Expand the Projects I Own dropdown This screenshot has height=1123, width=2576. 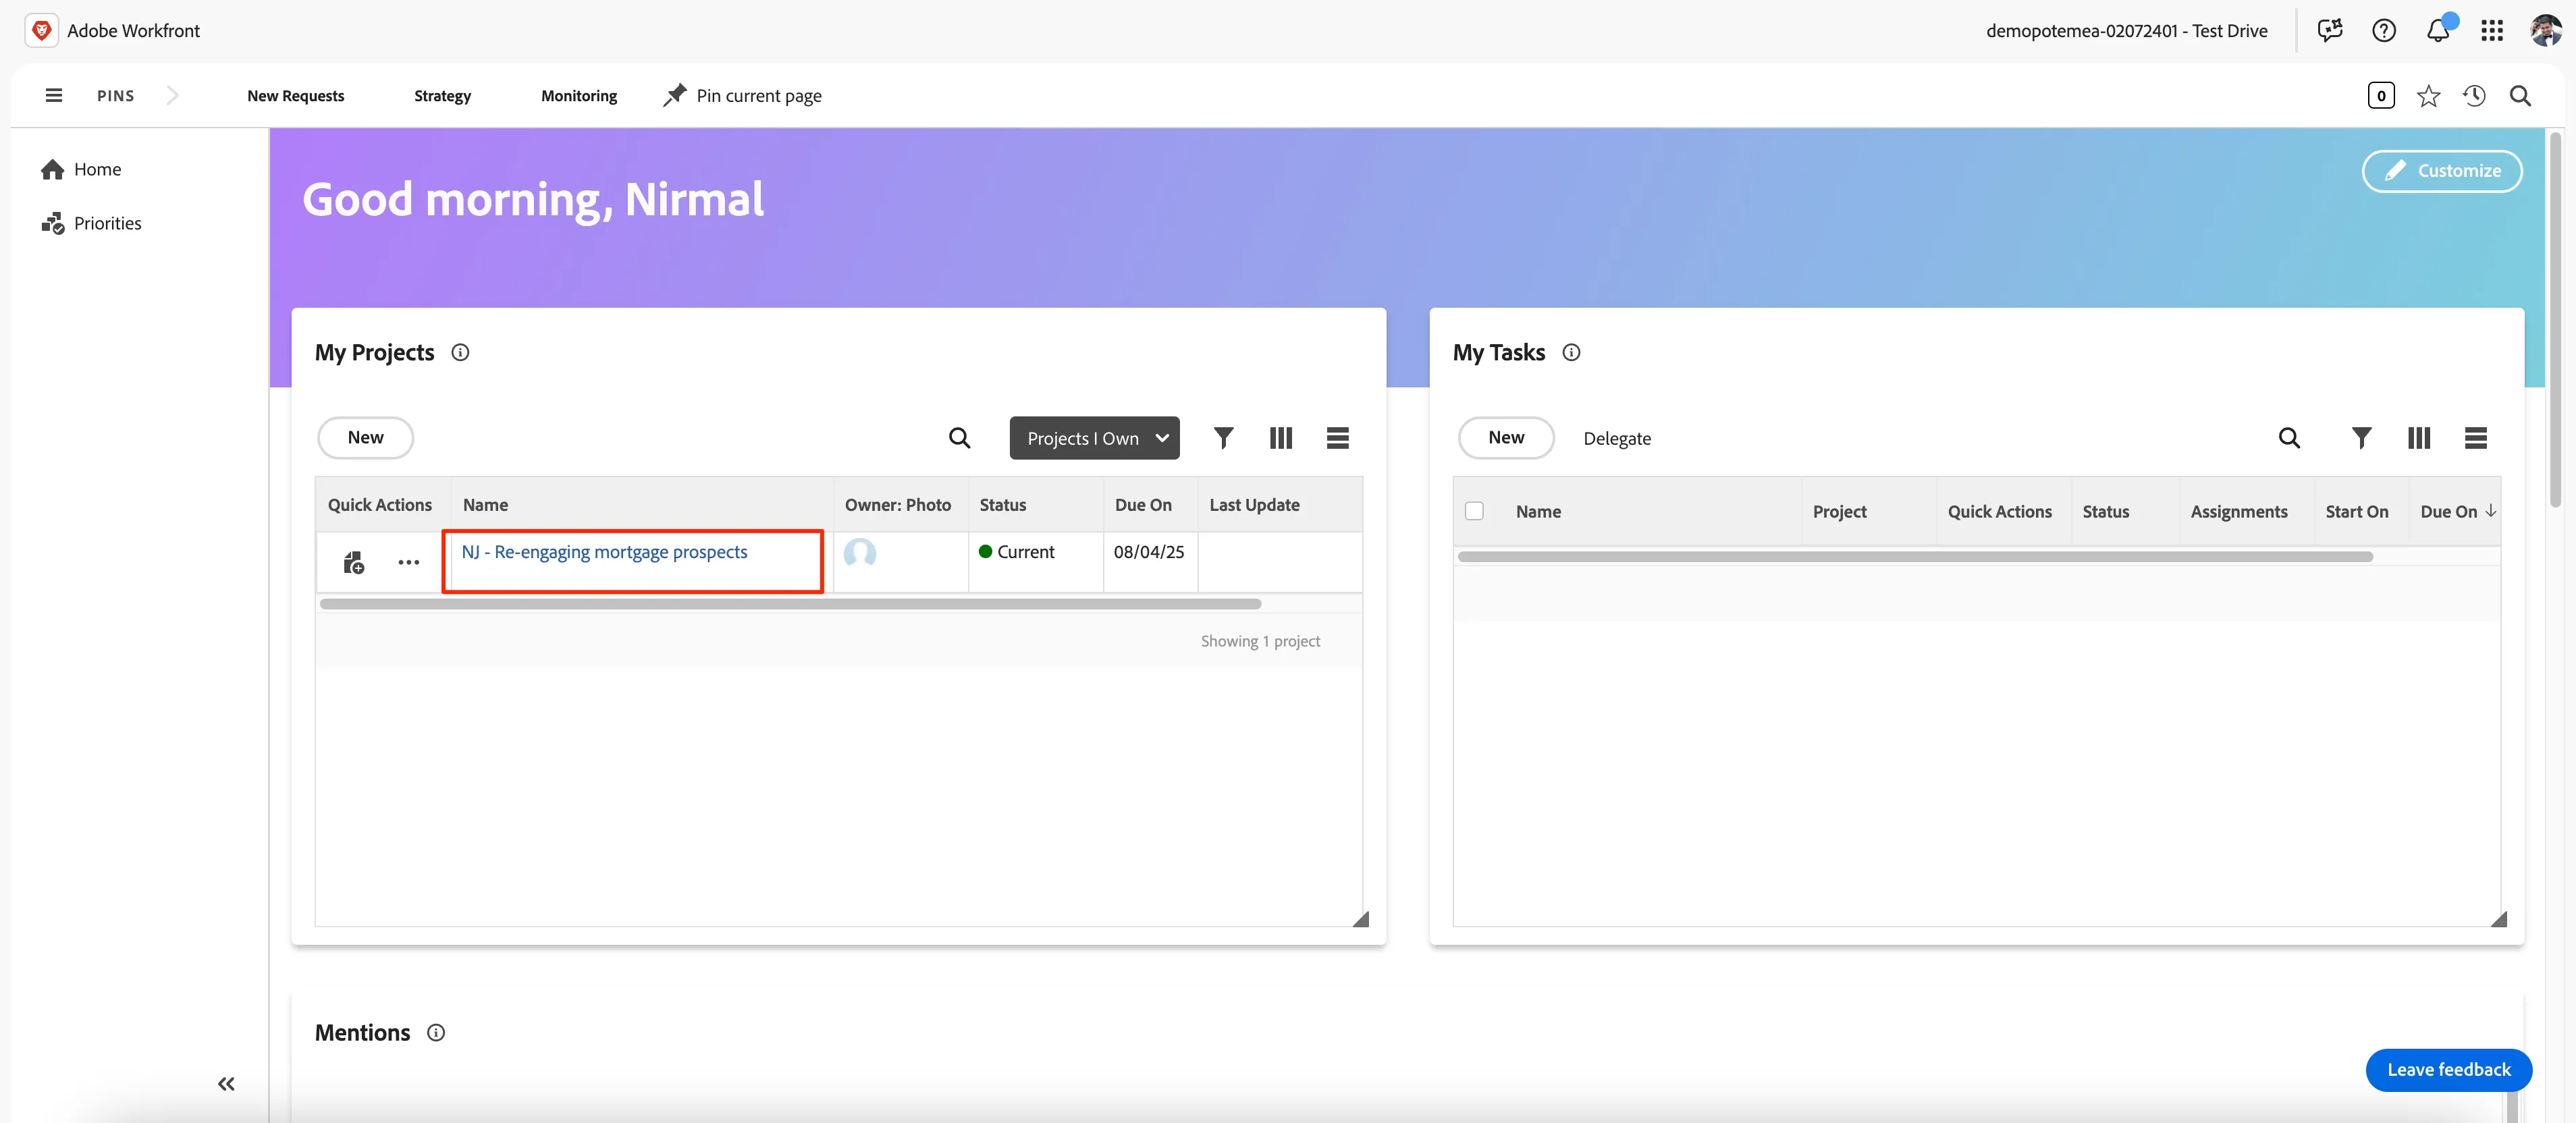(1095, 438)
